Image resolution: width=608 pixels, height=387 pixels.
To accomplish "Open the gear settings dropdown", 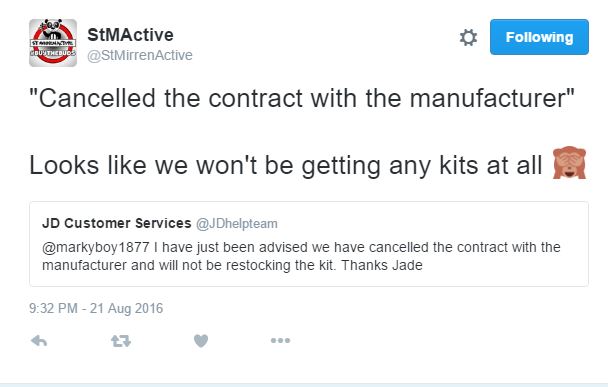I will [468, 38].
